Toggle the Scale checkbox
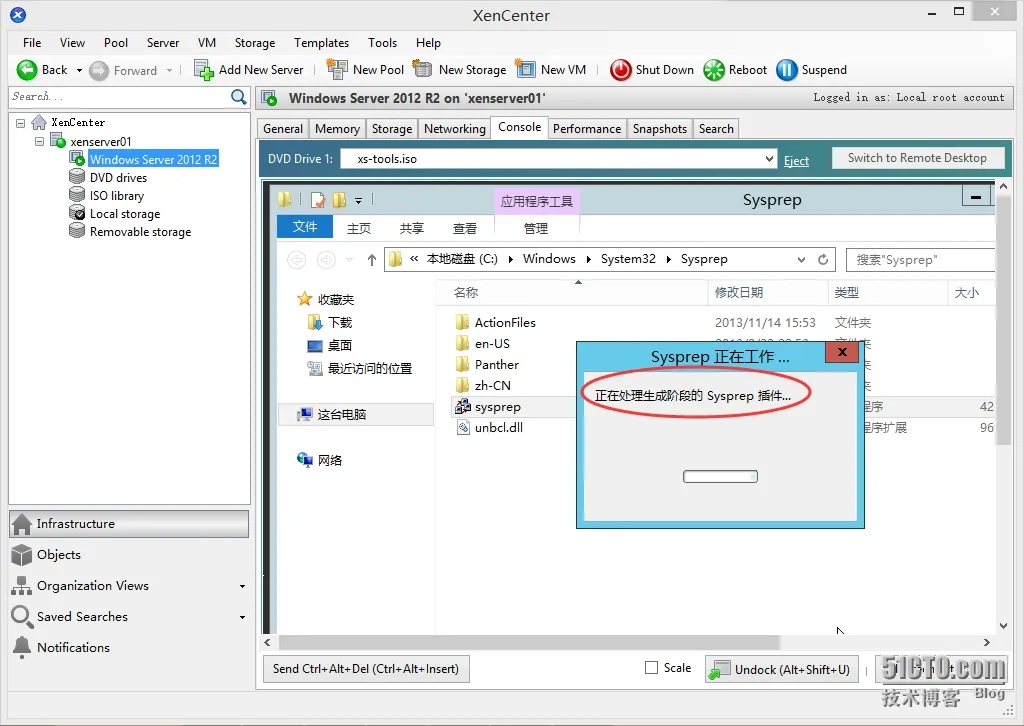1024x726 pixels. tap(651, 668)
